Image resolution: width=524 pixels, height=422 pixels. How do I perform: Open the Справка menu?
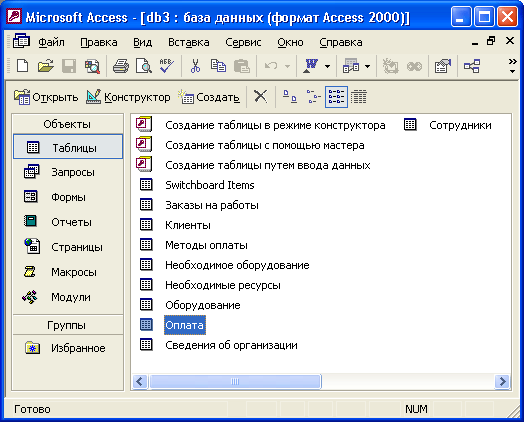[341, 42]
